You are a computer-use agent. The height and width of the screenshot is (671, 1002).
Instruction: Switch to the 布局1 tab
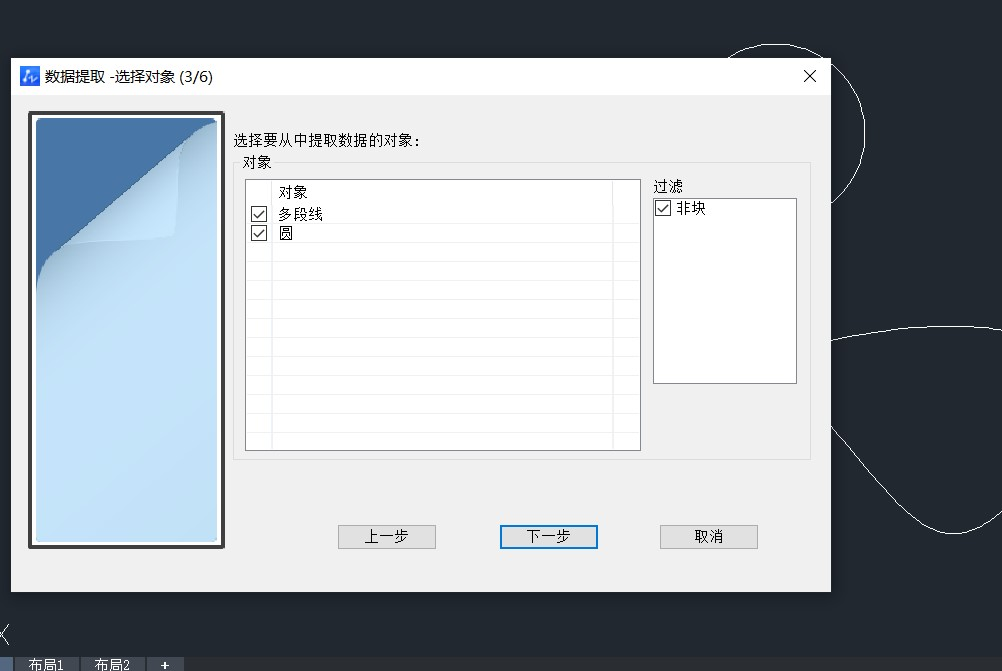[46, 664]
